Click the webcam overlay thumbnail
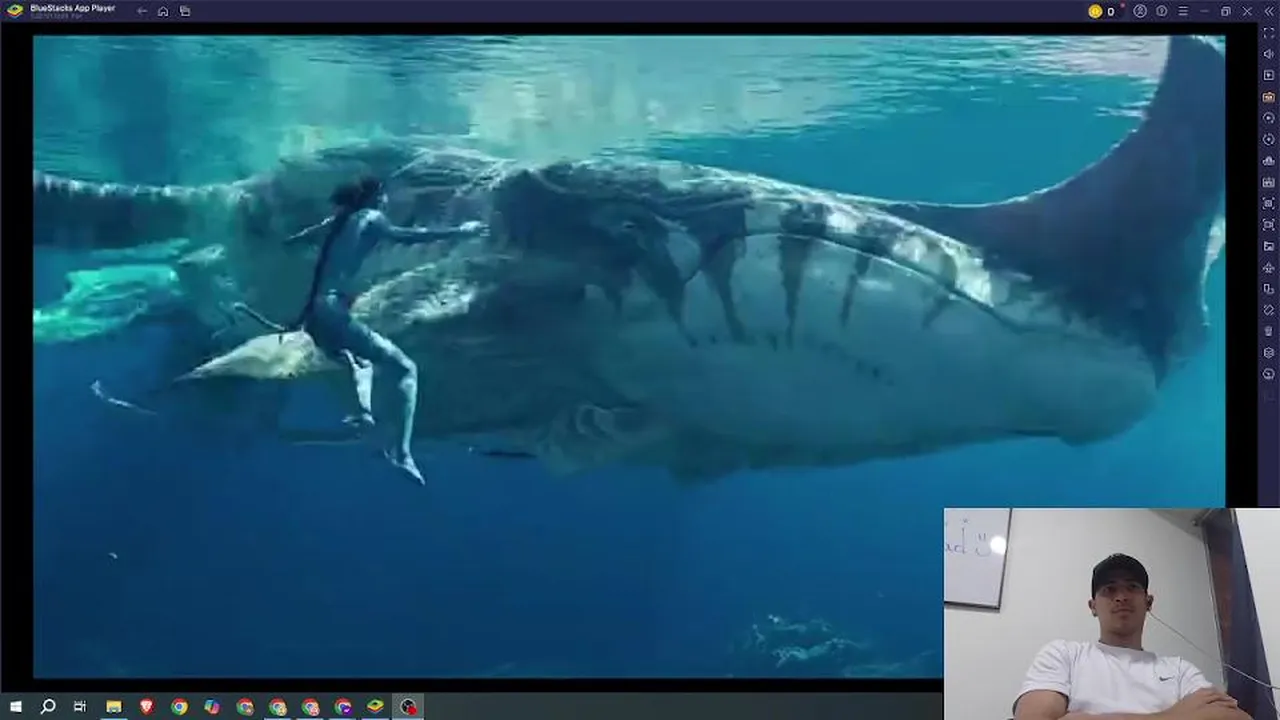Image resolution: width=1280 pixels, height=720 pixels. click(1111, 614)
